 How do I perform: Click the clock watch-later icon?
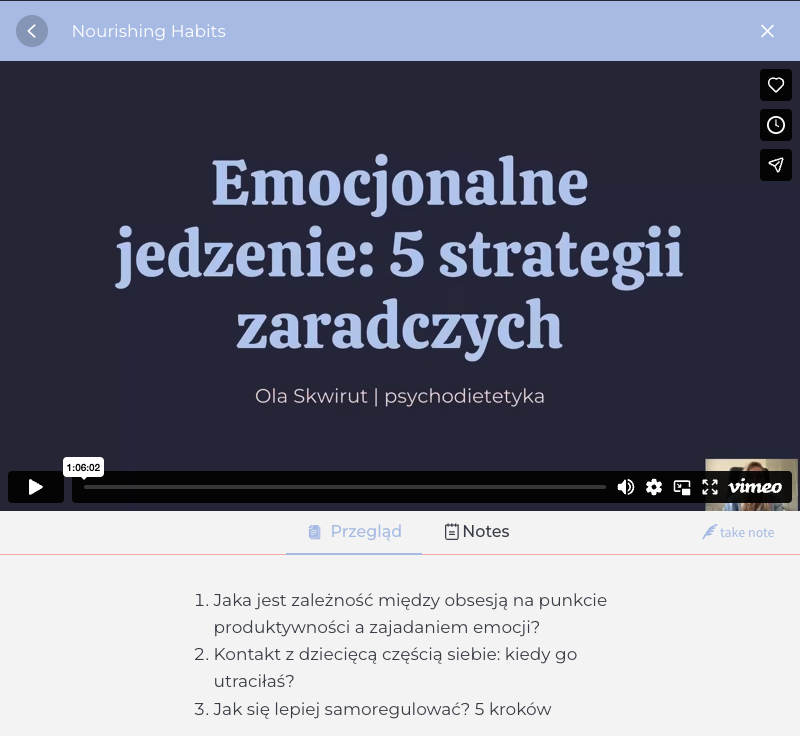click(x=775, y=125)
